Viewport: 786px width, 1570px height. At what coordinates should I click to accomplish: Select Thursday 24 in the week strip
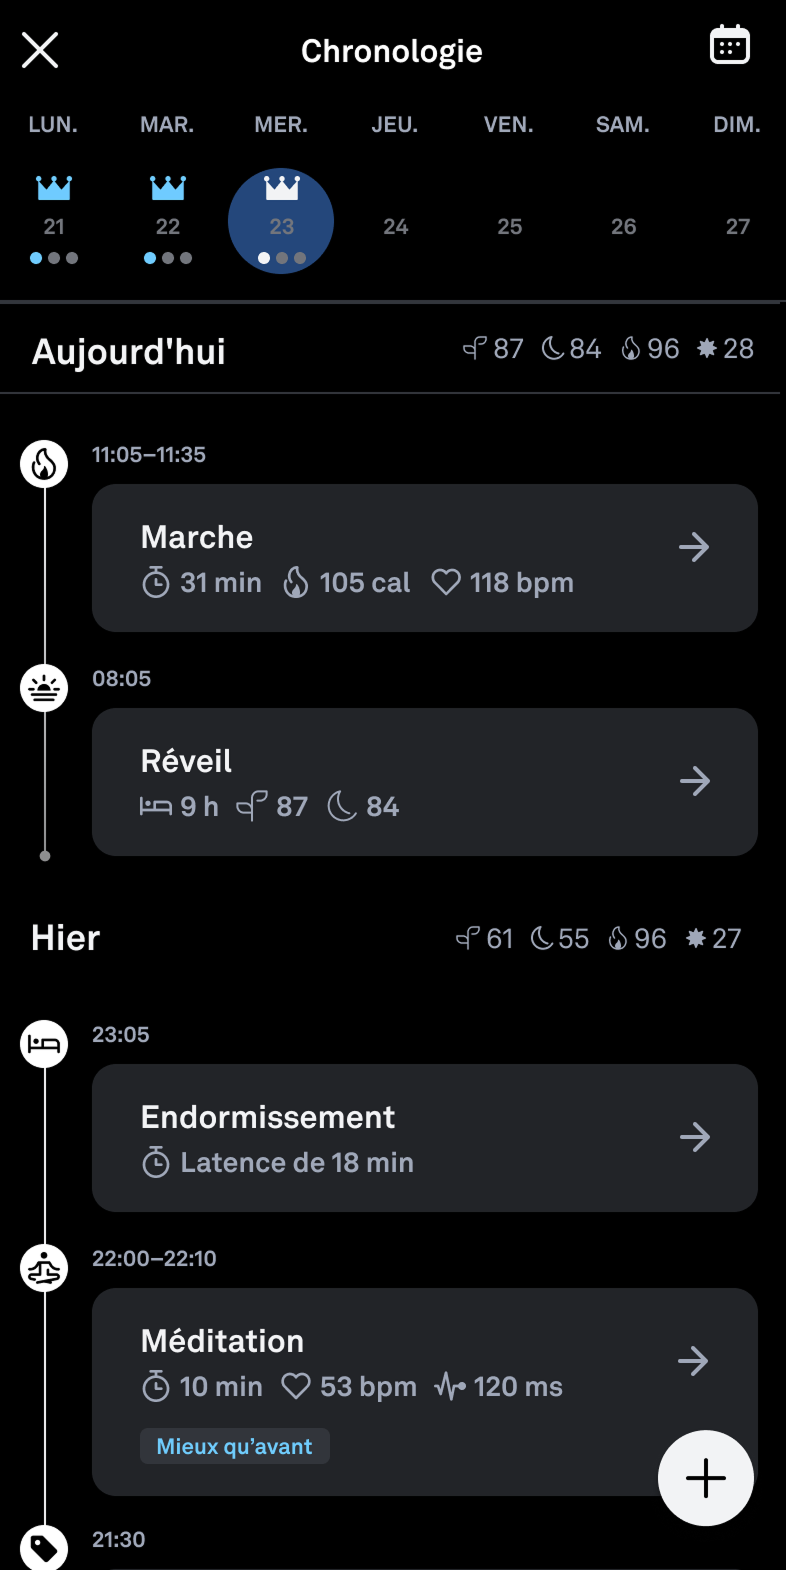[396, 227]
